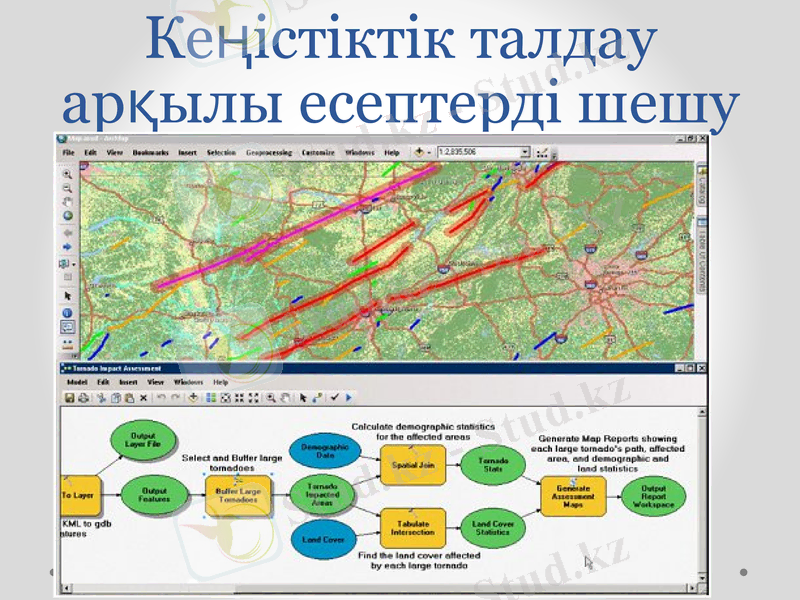Save the Tornado Impact Assessment model
800x600 pixels.
click(68, 398)
